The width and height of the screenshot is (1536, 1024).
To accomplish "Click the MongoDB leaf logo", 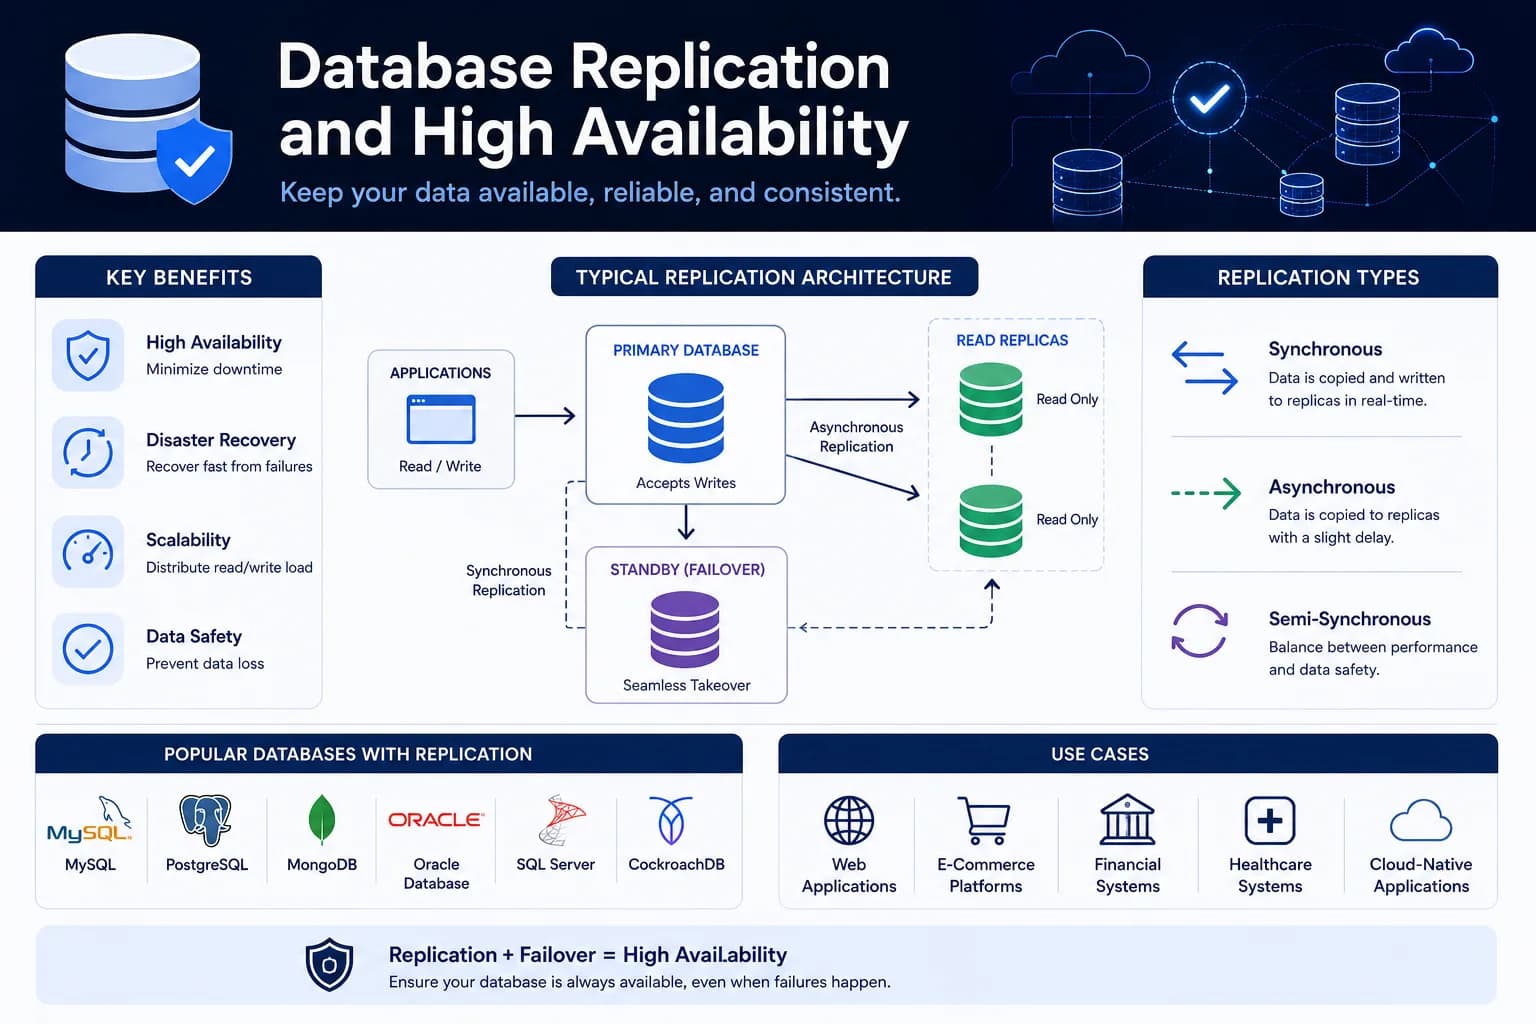I will (x=322, y=821).
